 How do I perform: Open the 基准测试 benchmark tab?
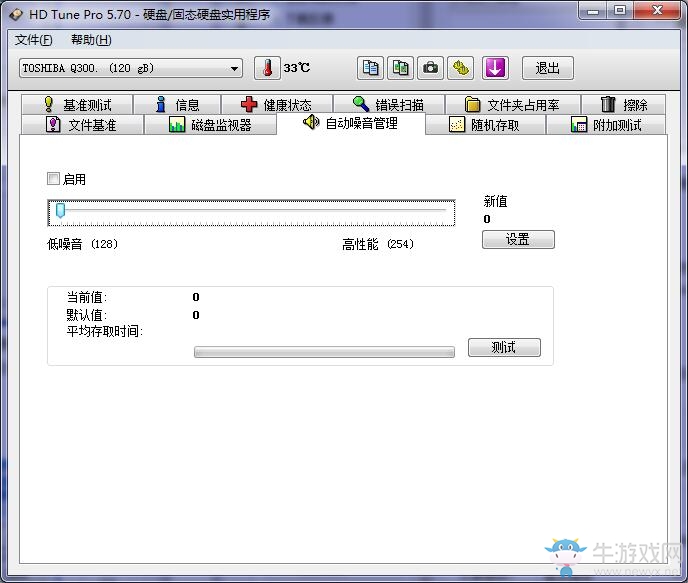(77, 105)
